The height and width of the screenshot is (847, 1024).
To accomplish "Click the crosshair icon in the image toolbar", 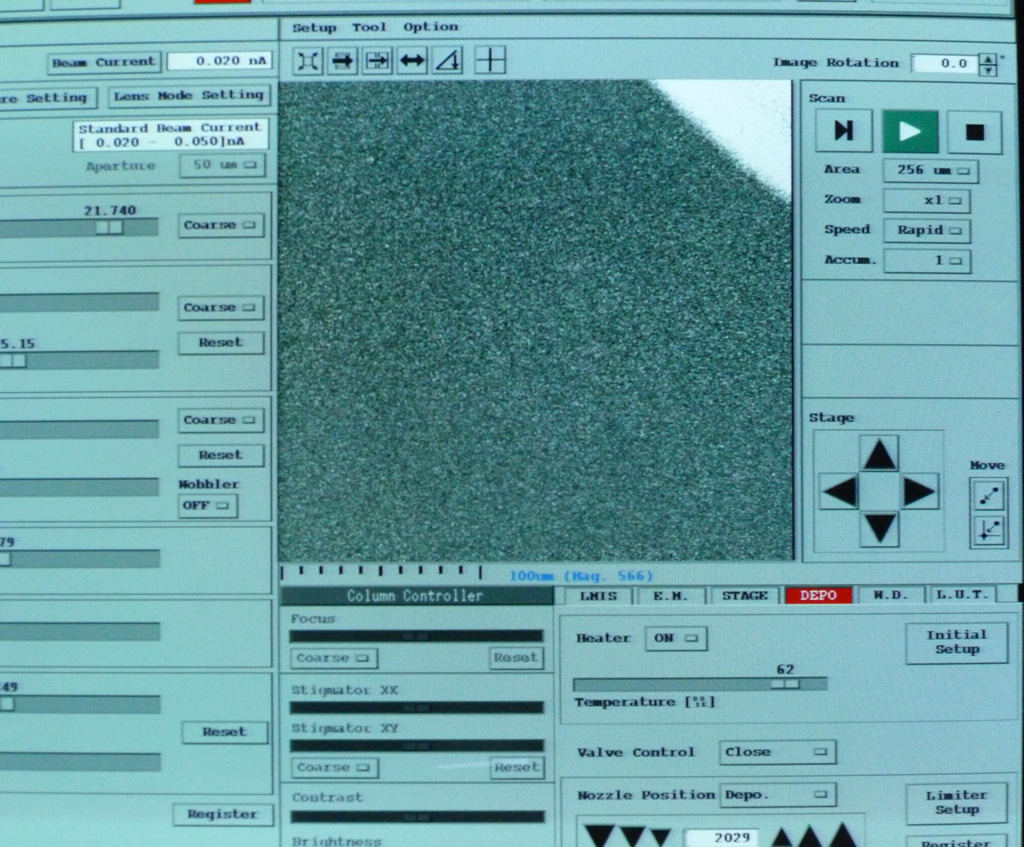I will (x=490, y=61).
